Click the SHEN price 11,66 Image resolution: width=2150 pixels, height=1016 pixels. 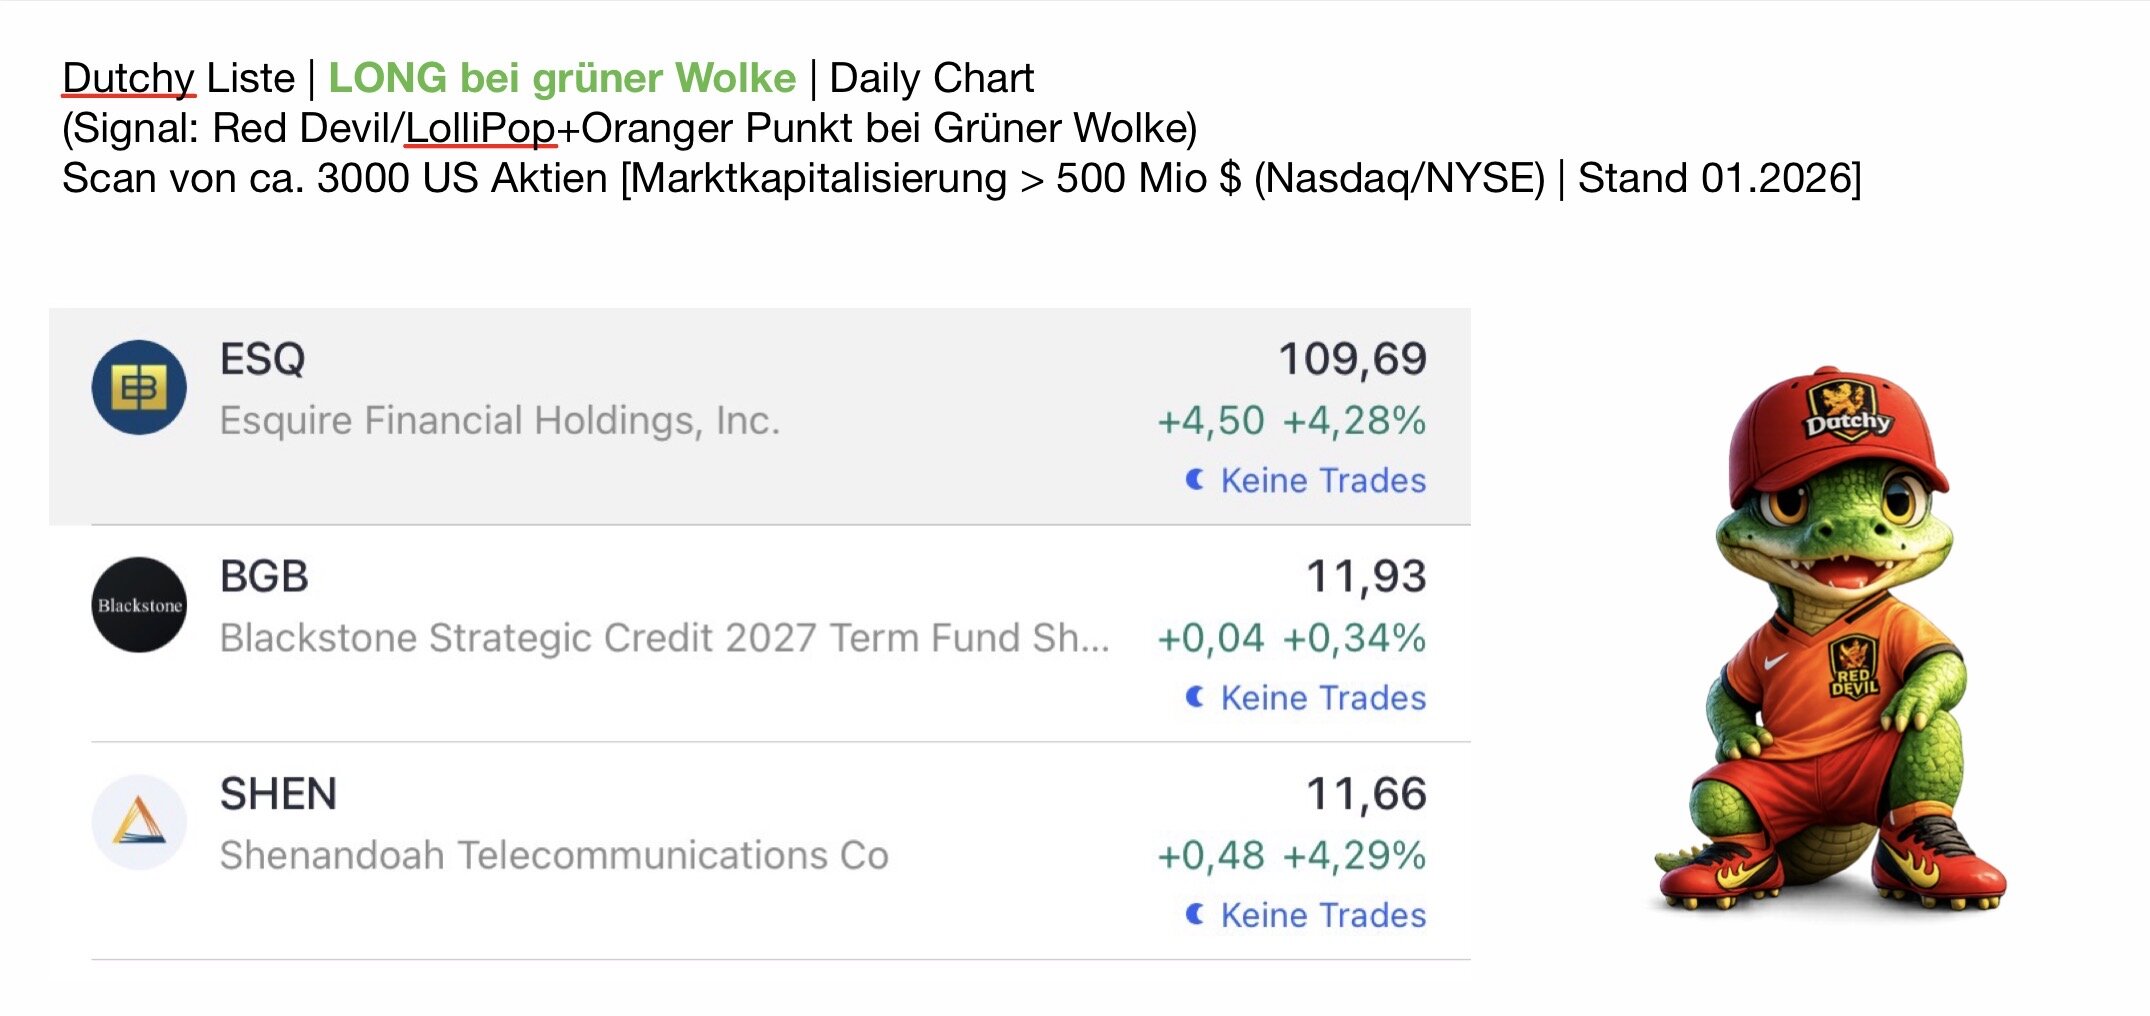pyautogui.click(x=1366, y=794)
